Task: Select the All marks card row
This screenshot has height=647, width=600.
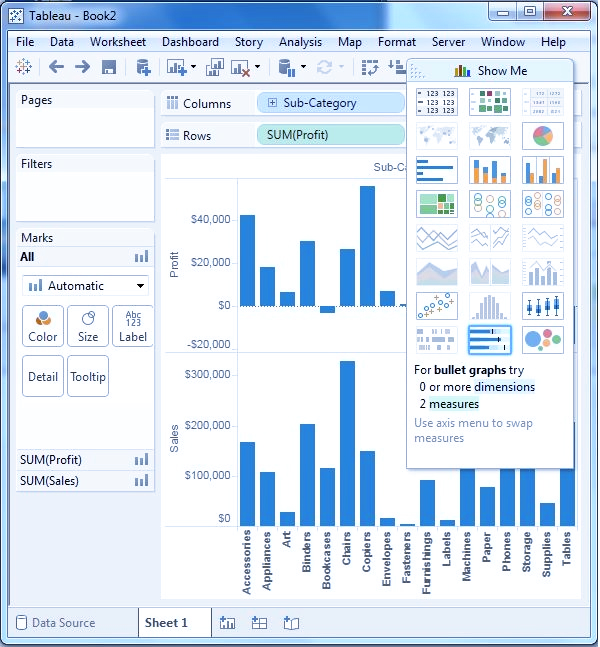Action: click(85, 257)
